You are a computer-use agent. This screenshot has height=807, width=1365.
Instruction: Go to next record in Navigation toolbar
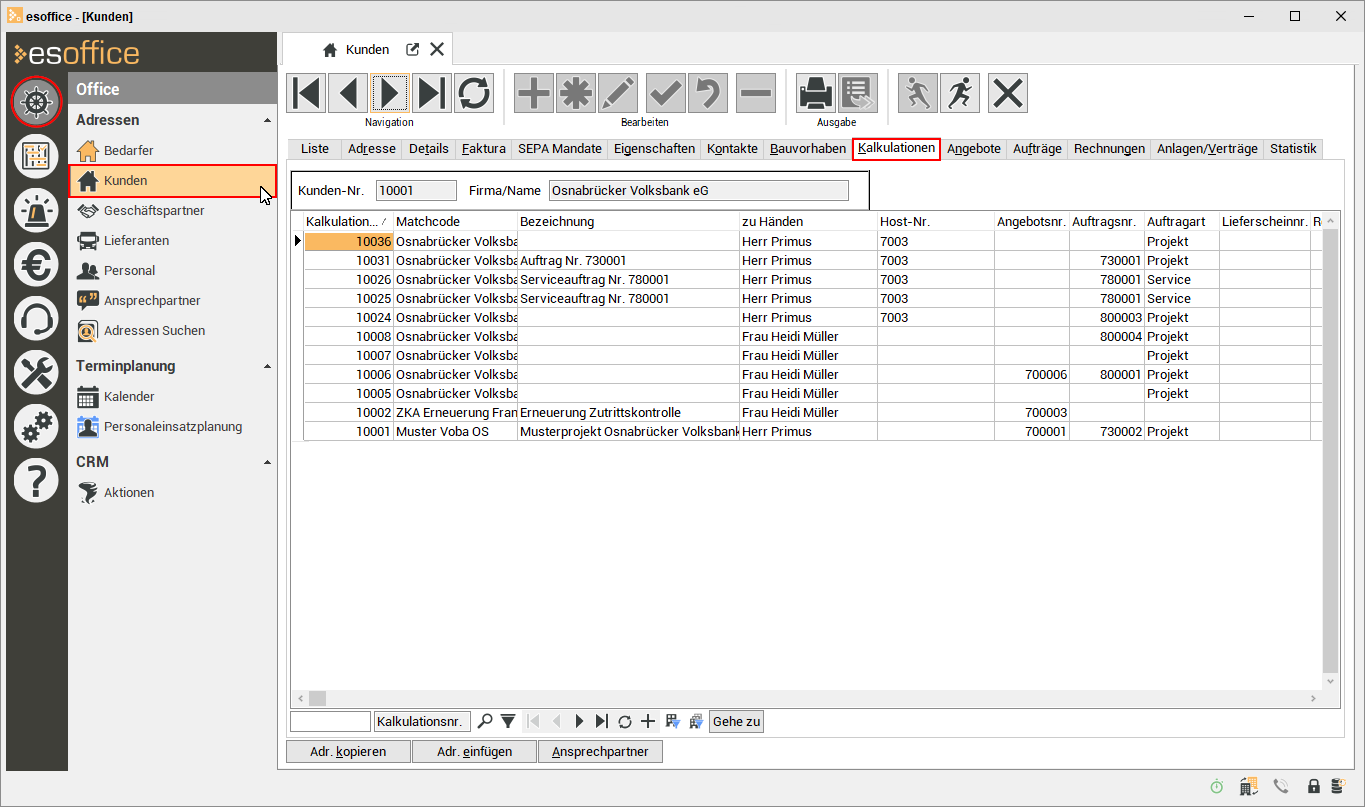(x=390, y=93)
